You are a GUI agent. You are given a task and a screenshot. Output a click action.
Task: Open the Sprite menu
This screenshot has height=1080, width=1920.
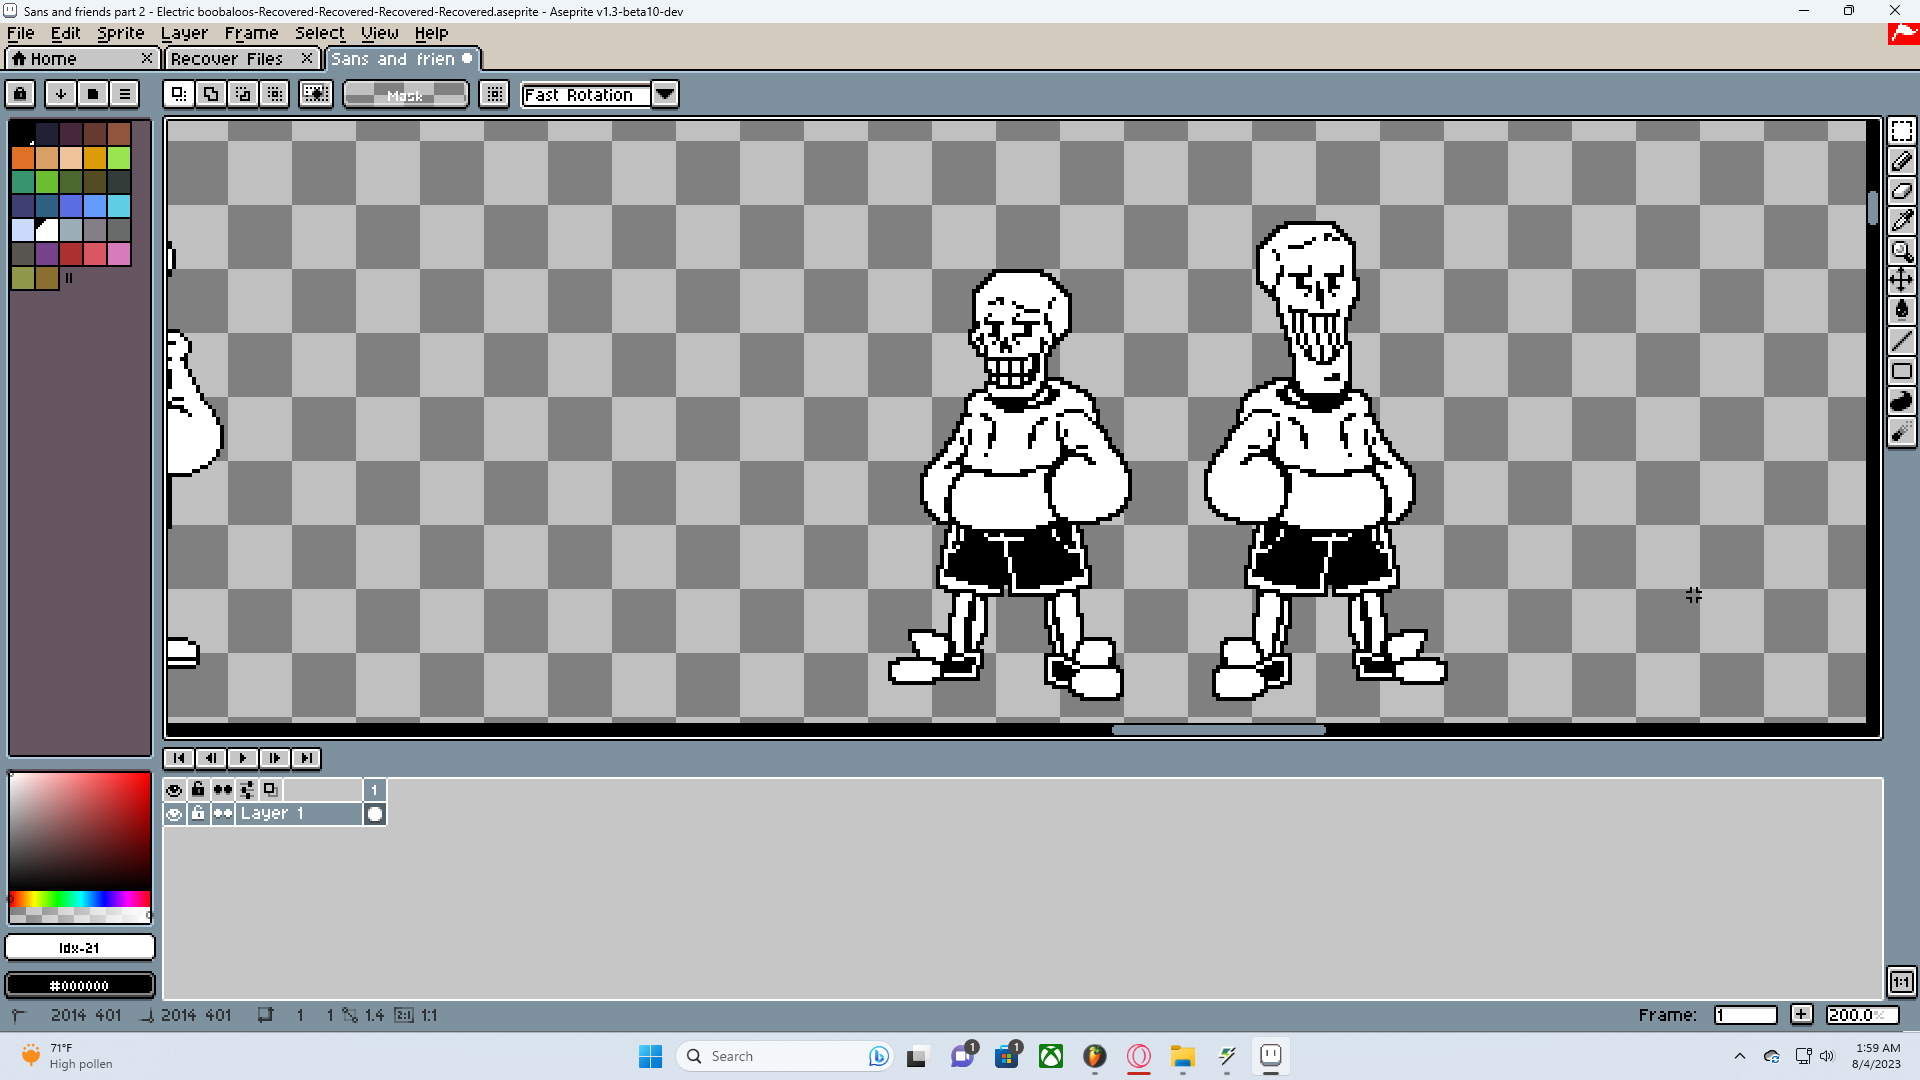tap(121, 33)
